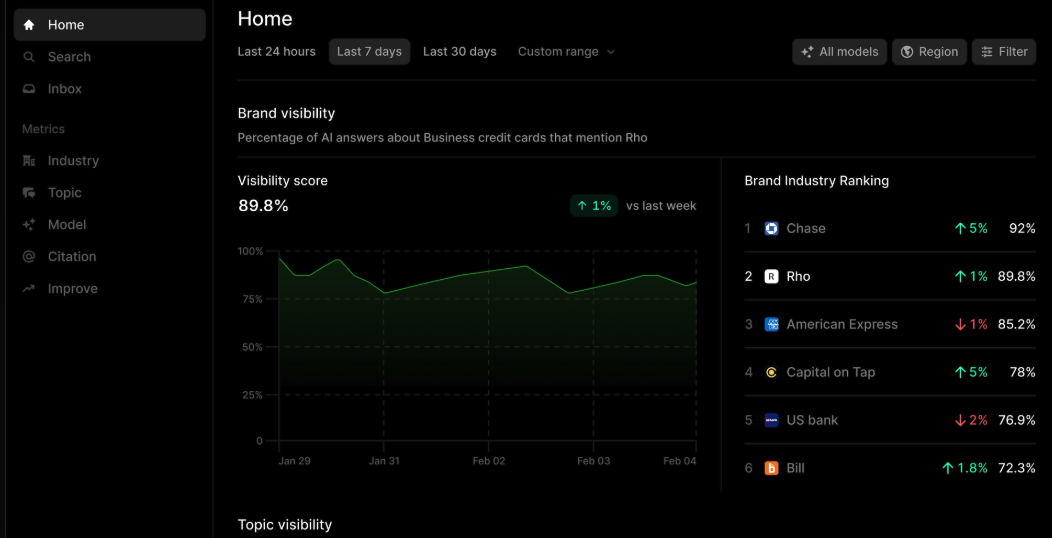Click the Model sparkle icon
The height and width of the screenshot is (538, 1052).
[x=29, y=225]
